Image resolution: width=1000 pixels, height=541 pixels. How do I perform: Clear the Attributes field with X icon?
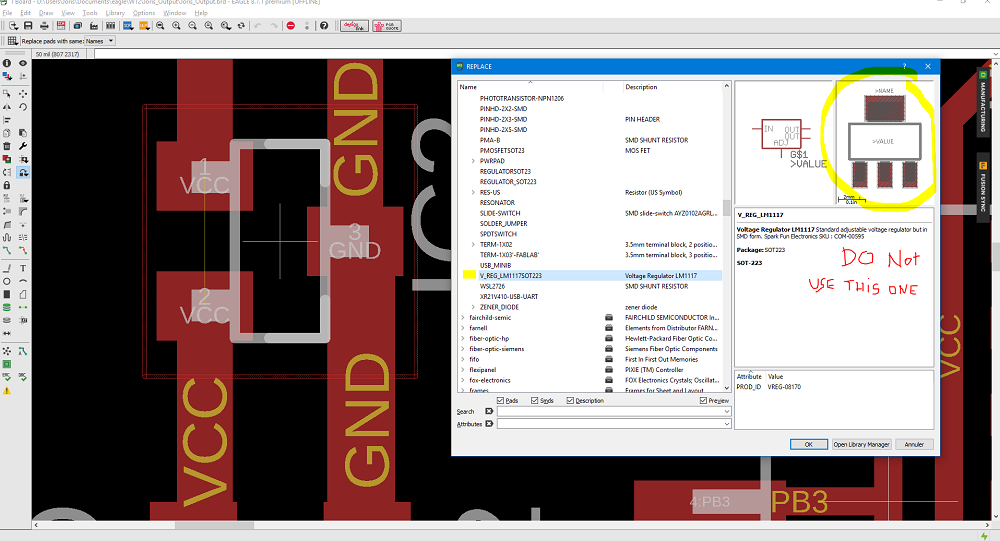click(489, 424)
